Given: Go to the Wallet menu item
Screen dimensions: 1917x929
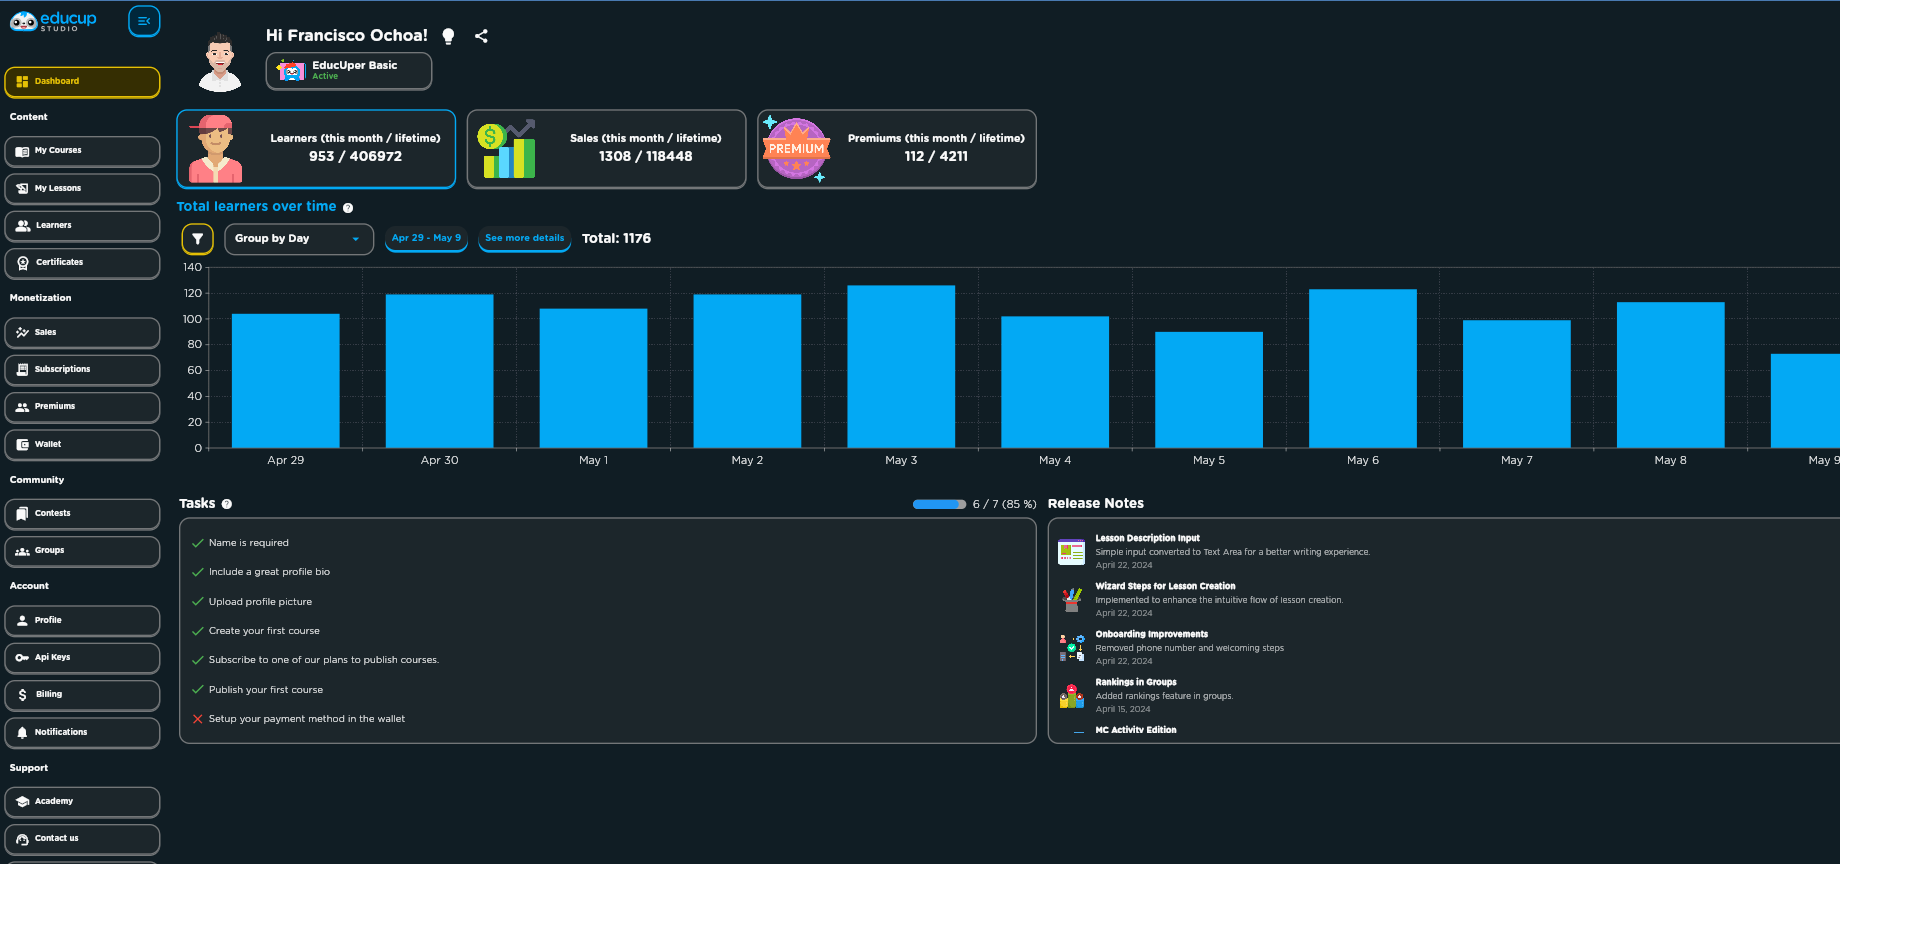Looking at the screenshot, I should (82, 445).
